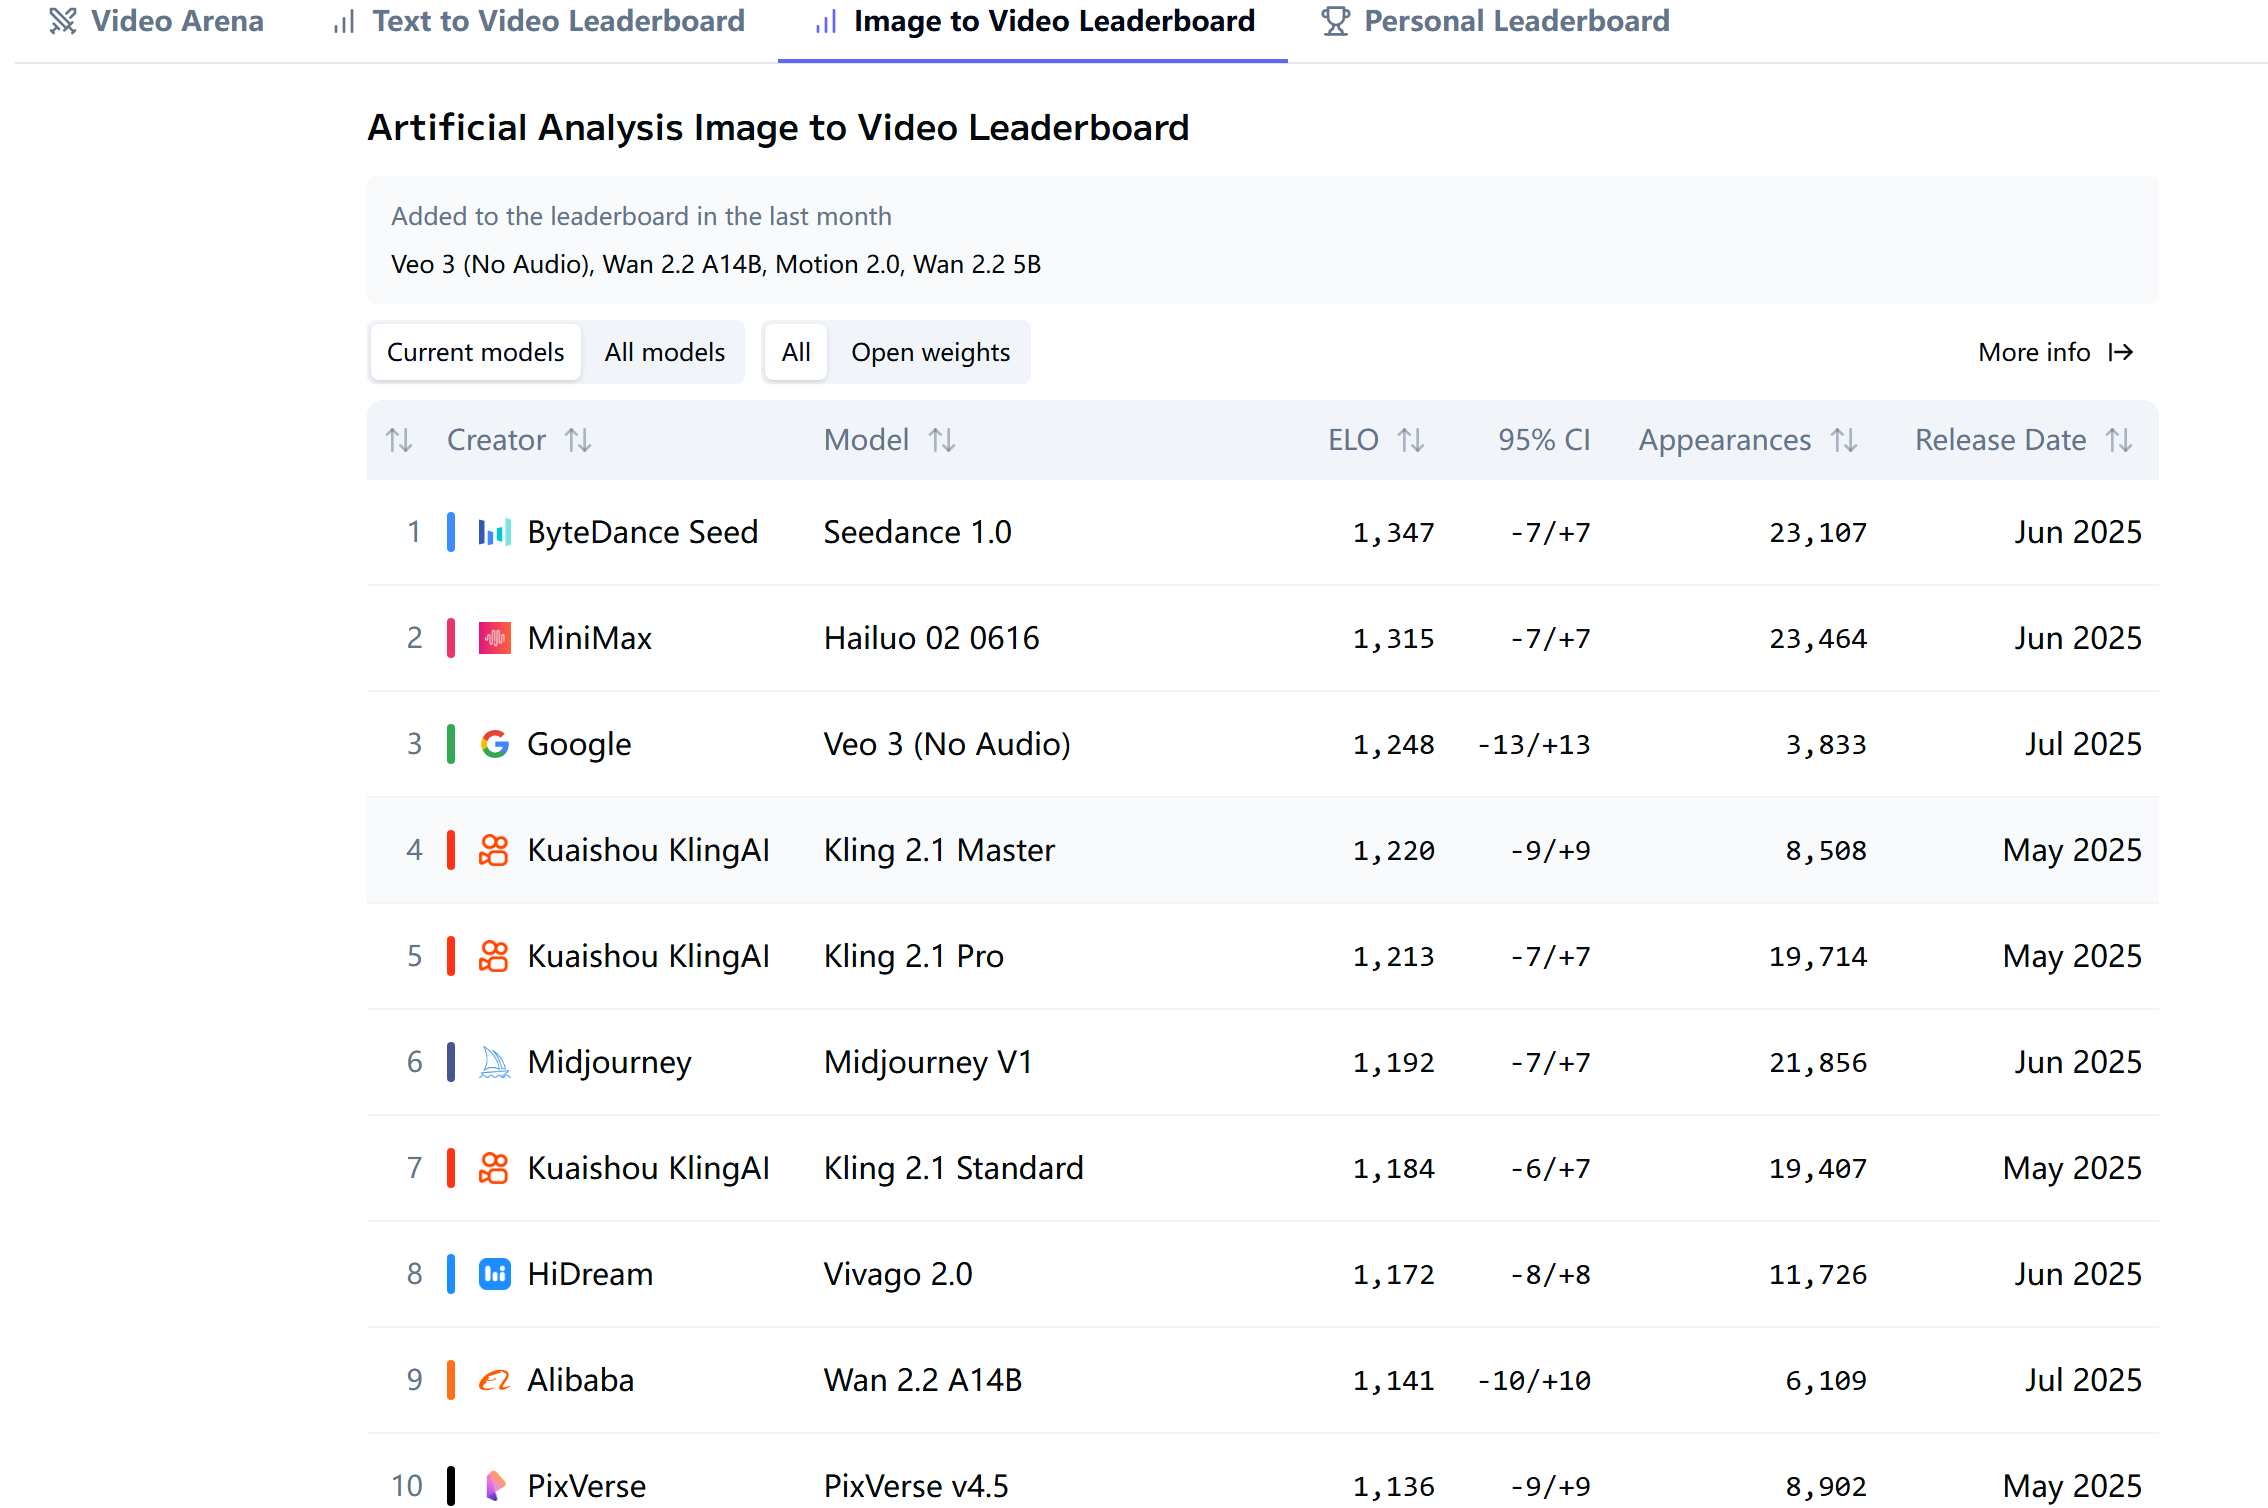The width and height of the screenshot is (2268, 1508).
Task: Click the Alibaba logo icon
Action: coord(494,1380)
